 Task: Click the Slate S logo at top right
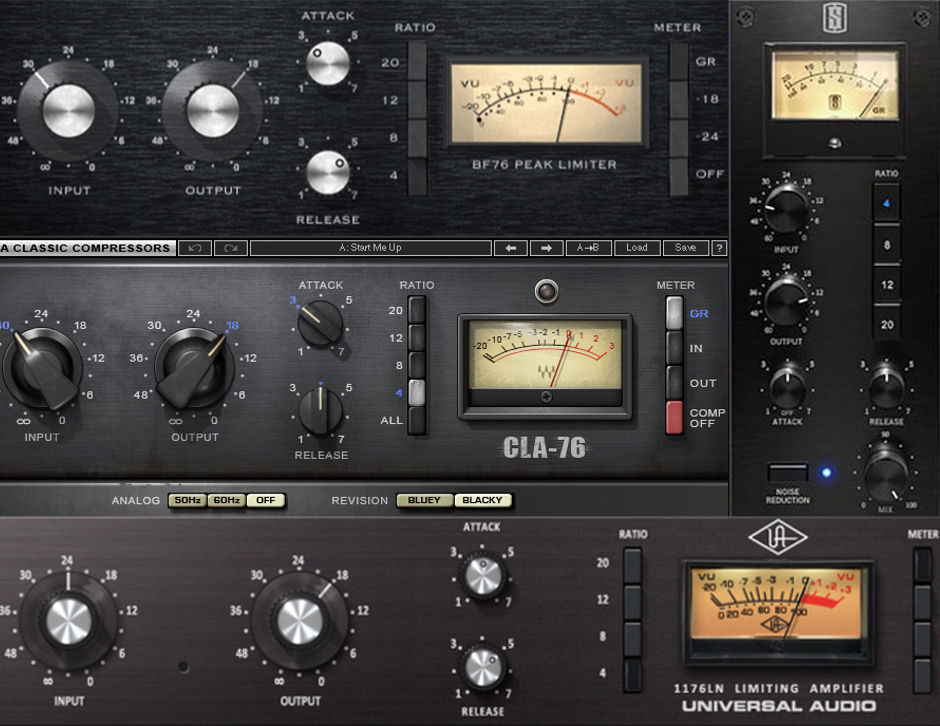[x=836, y=18]
